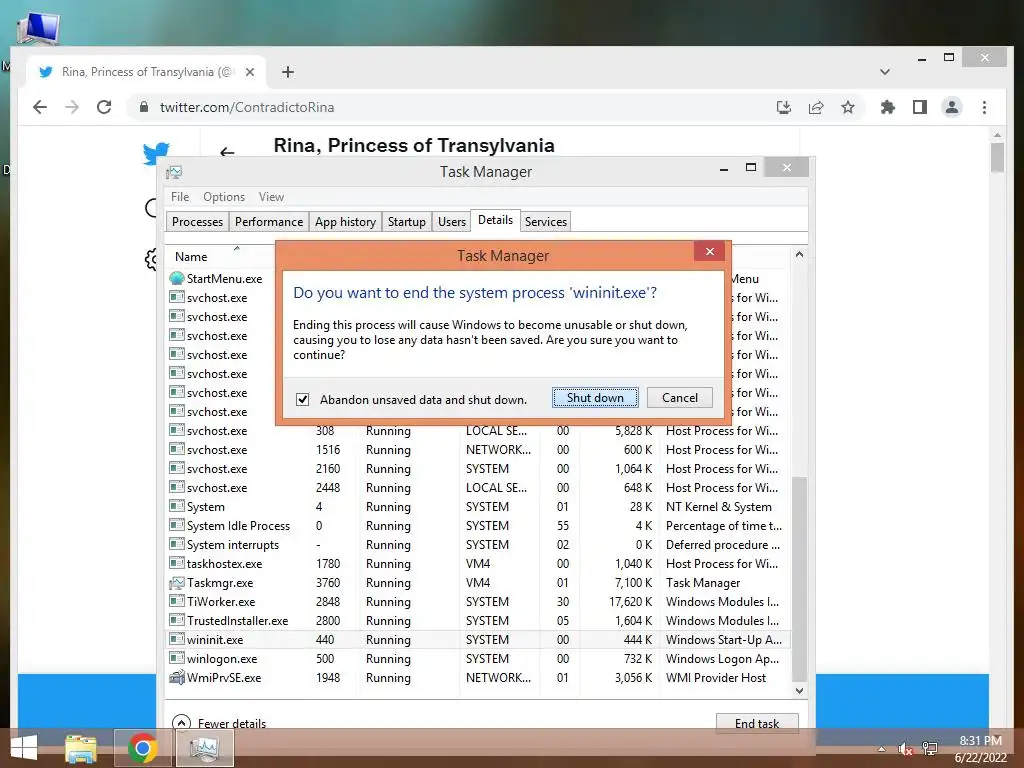This screenshot has height=768, width=1024.
Task: Open Chrome tab search dropdown
Action: point(885,72)
